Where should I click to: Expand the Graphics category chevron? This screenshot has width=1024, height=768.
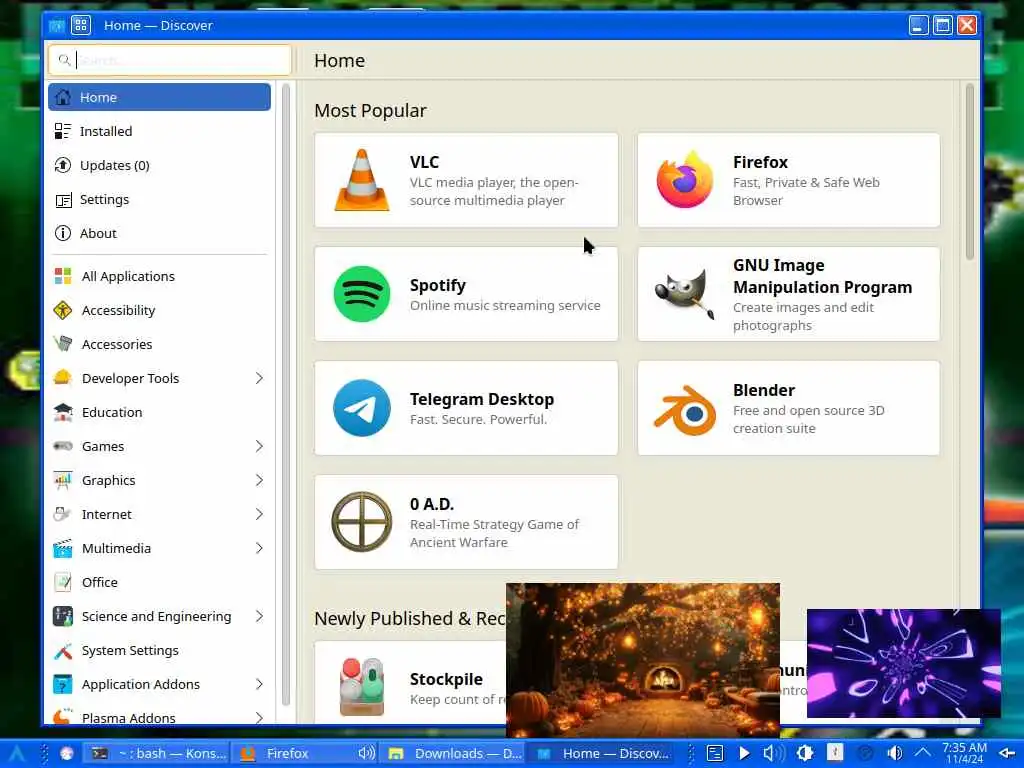click(x=259, y=480)
